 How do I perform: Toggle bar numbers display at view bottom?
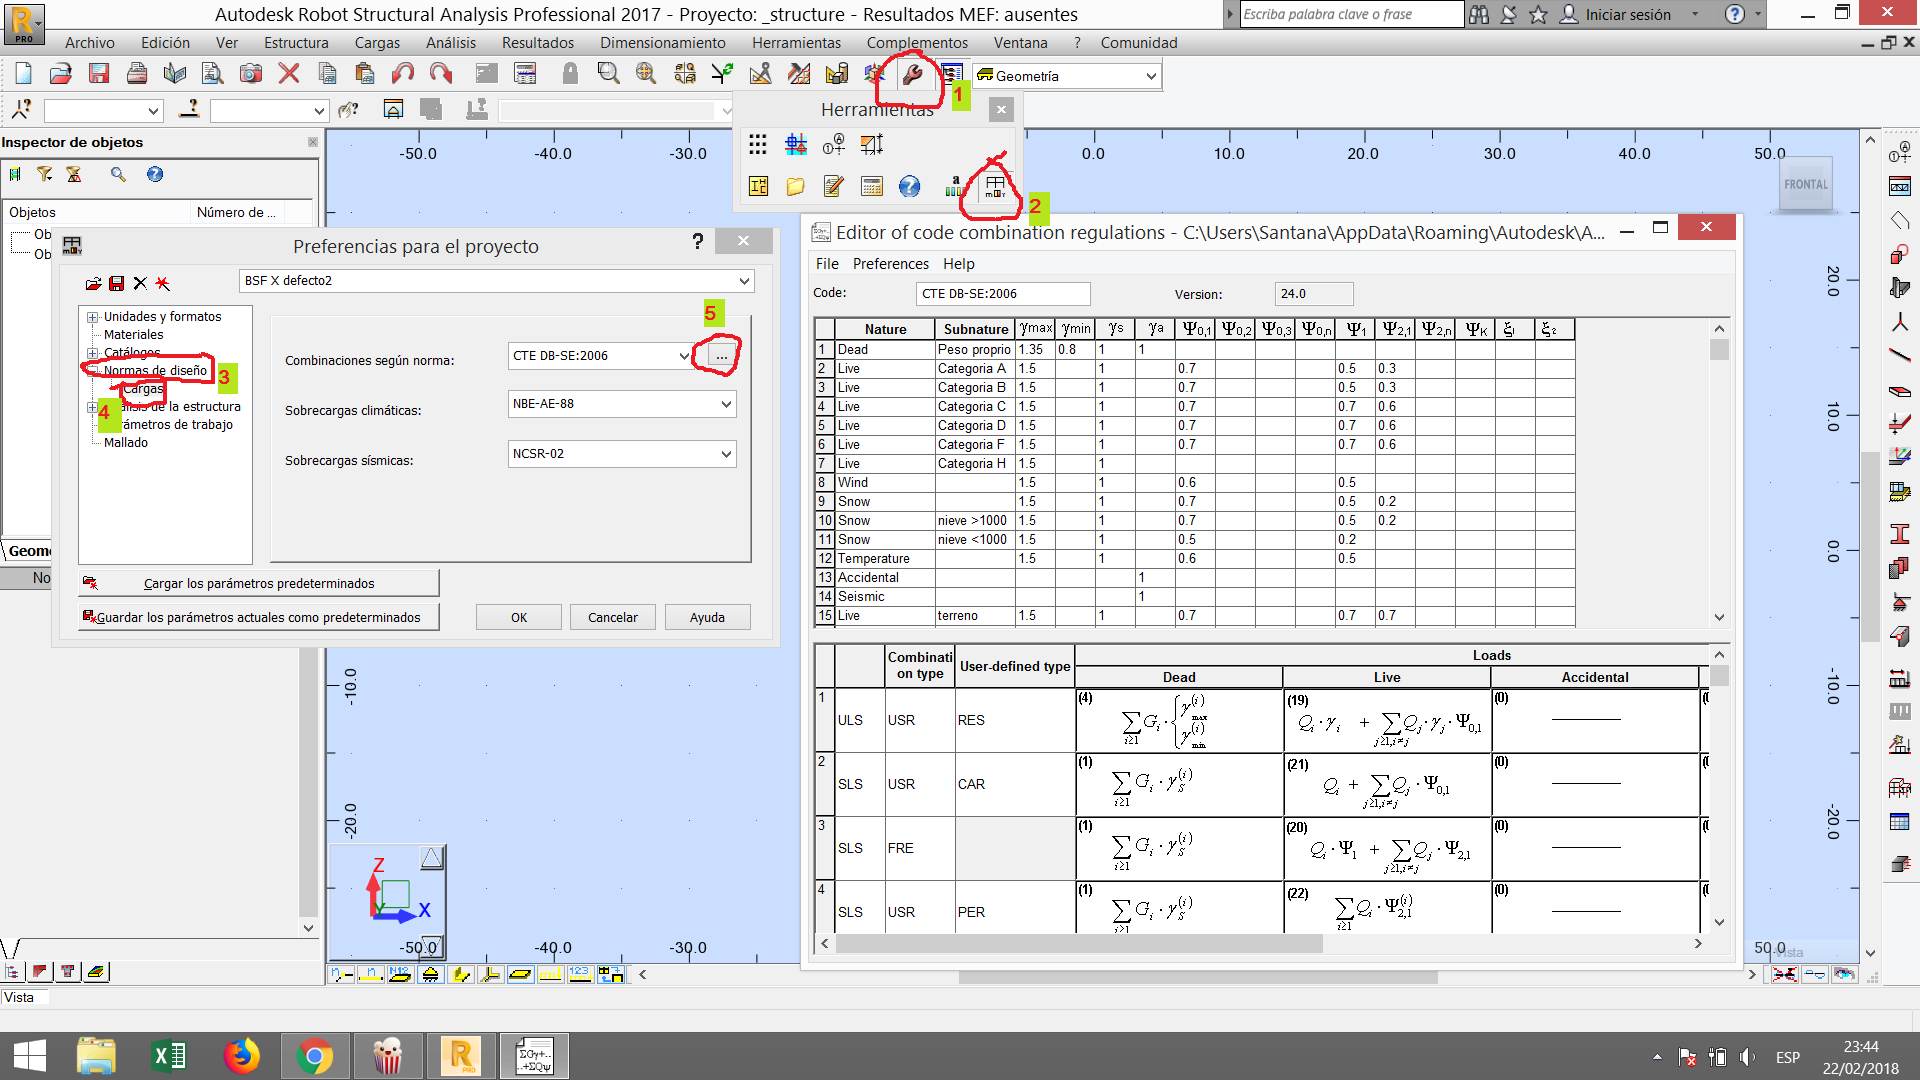[x=371, y=973]
